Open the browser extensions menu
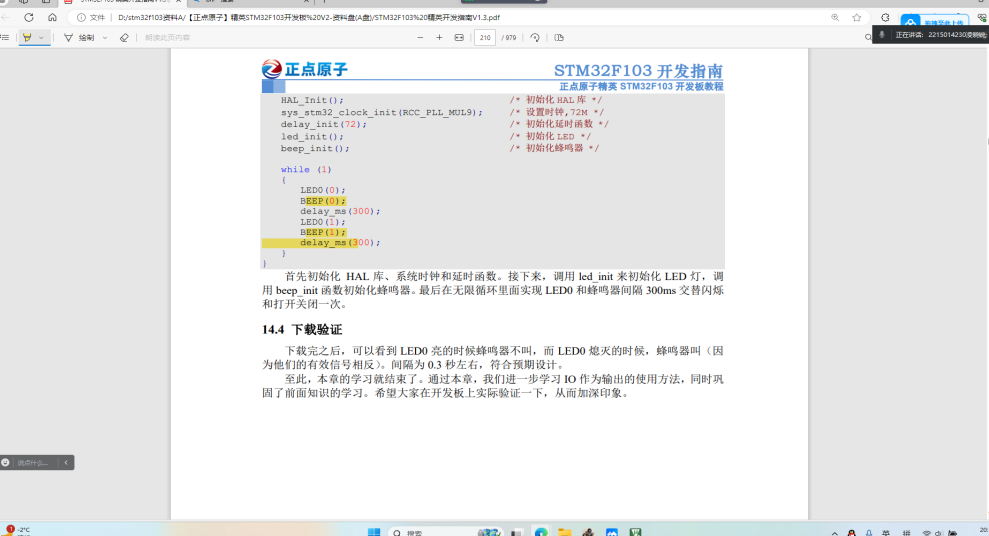This screenshot has height=536, width=989. [885, 17]
